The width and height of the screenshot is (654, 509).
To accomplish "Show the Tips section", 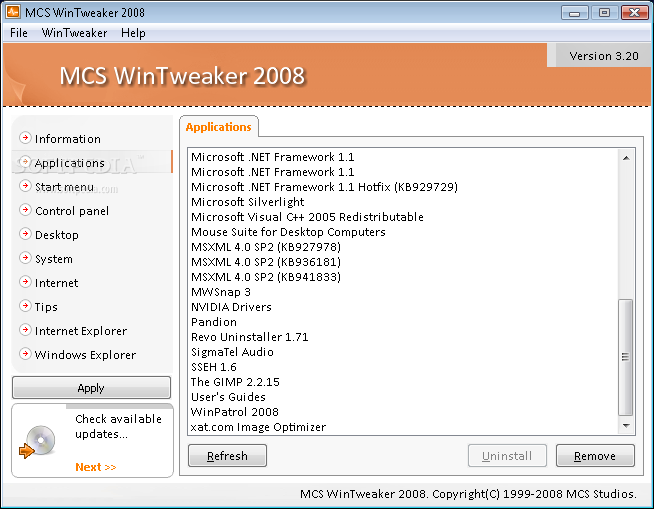I will click(x=46, y=307).
